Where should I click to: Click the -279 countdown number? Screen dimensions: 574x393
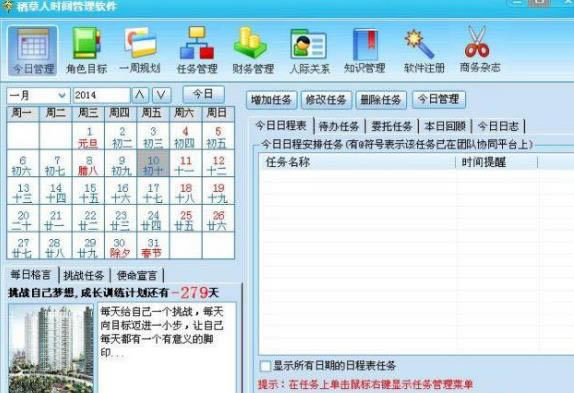190,292
